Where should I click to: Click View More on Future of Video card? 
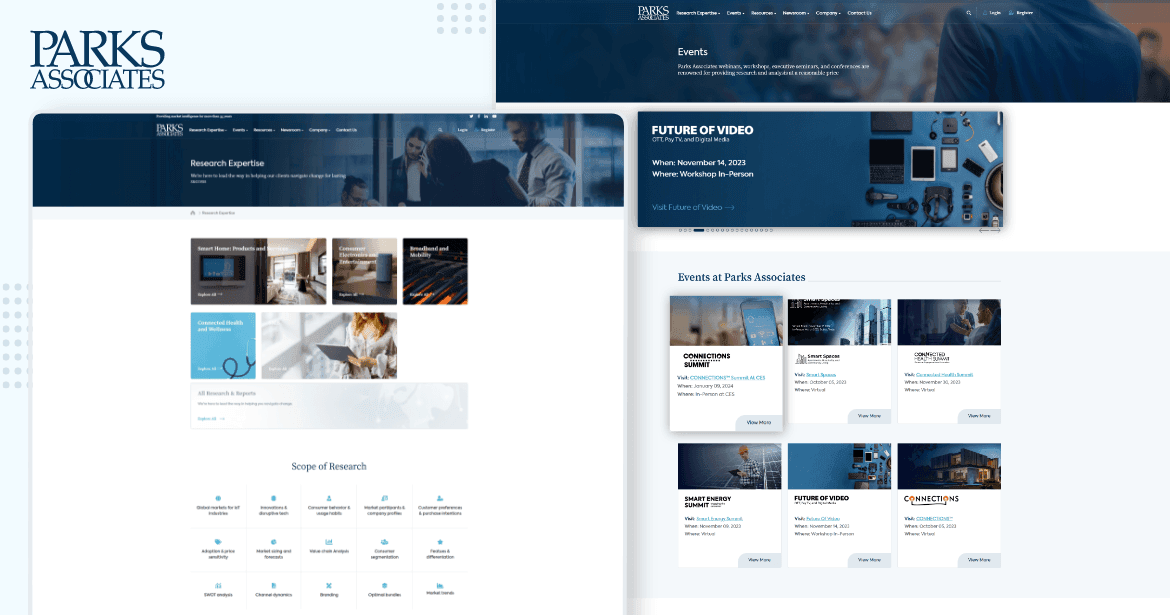869,560
